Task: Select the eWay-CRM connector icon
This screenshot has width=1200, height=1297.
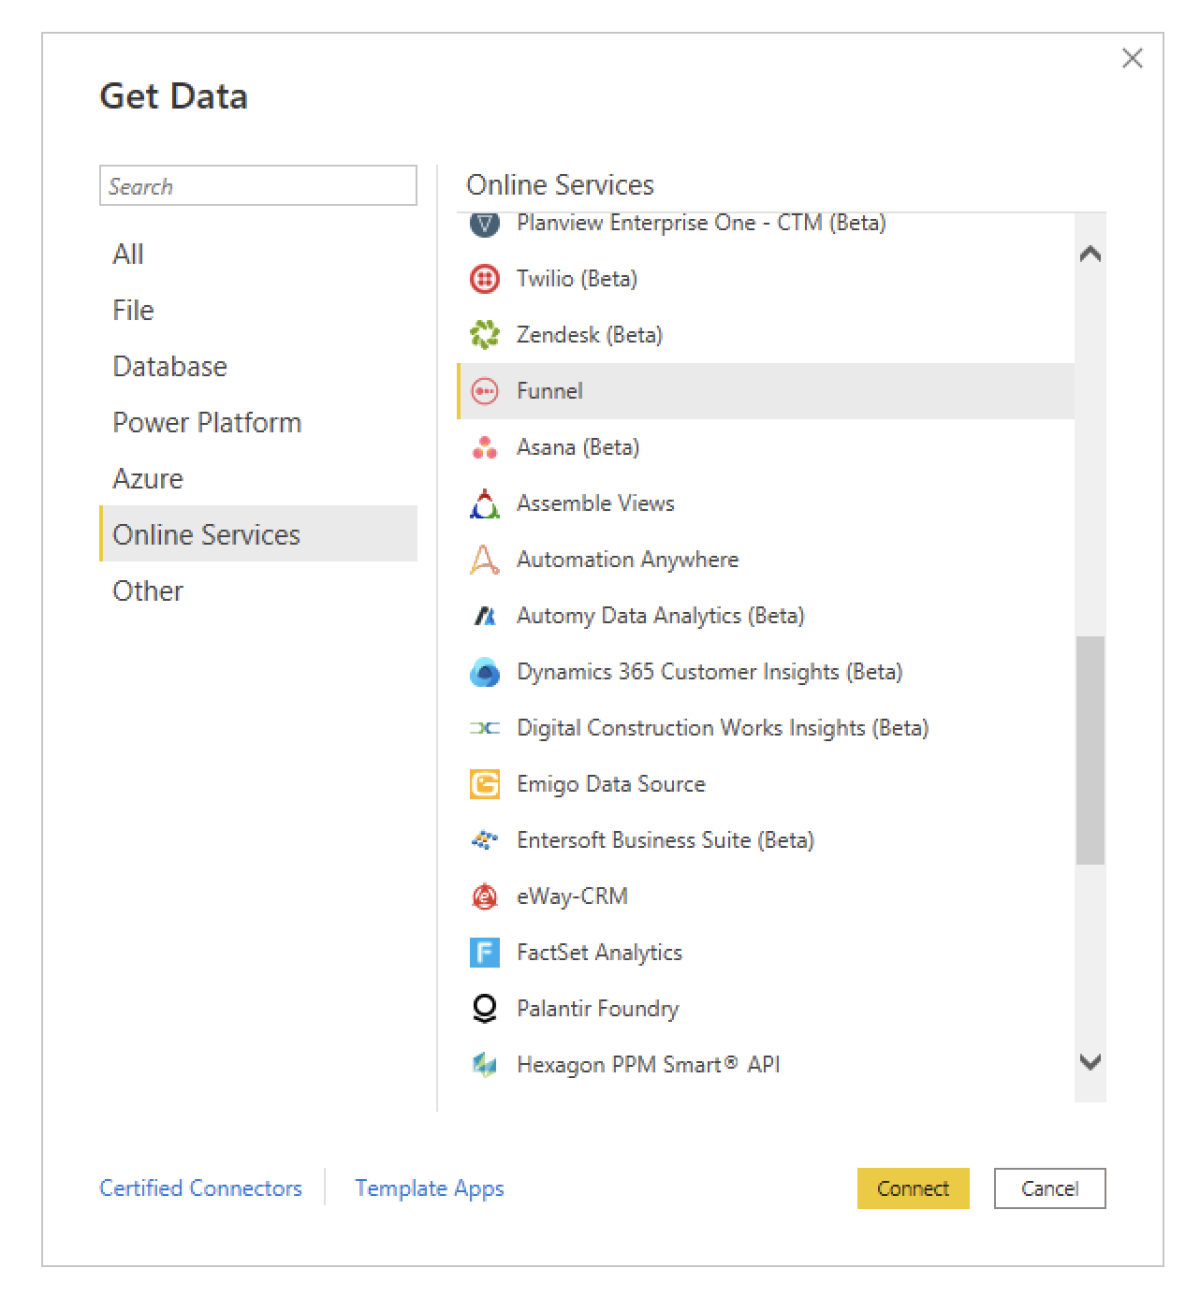Action: tap(484, 896)
